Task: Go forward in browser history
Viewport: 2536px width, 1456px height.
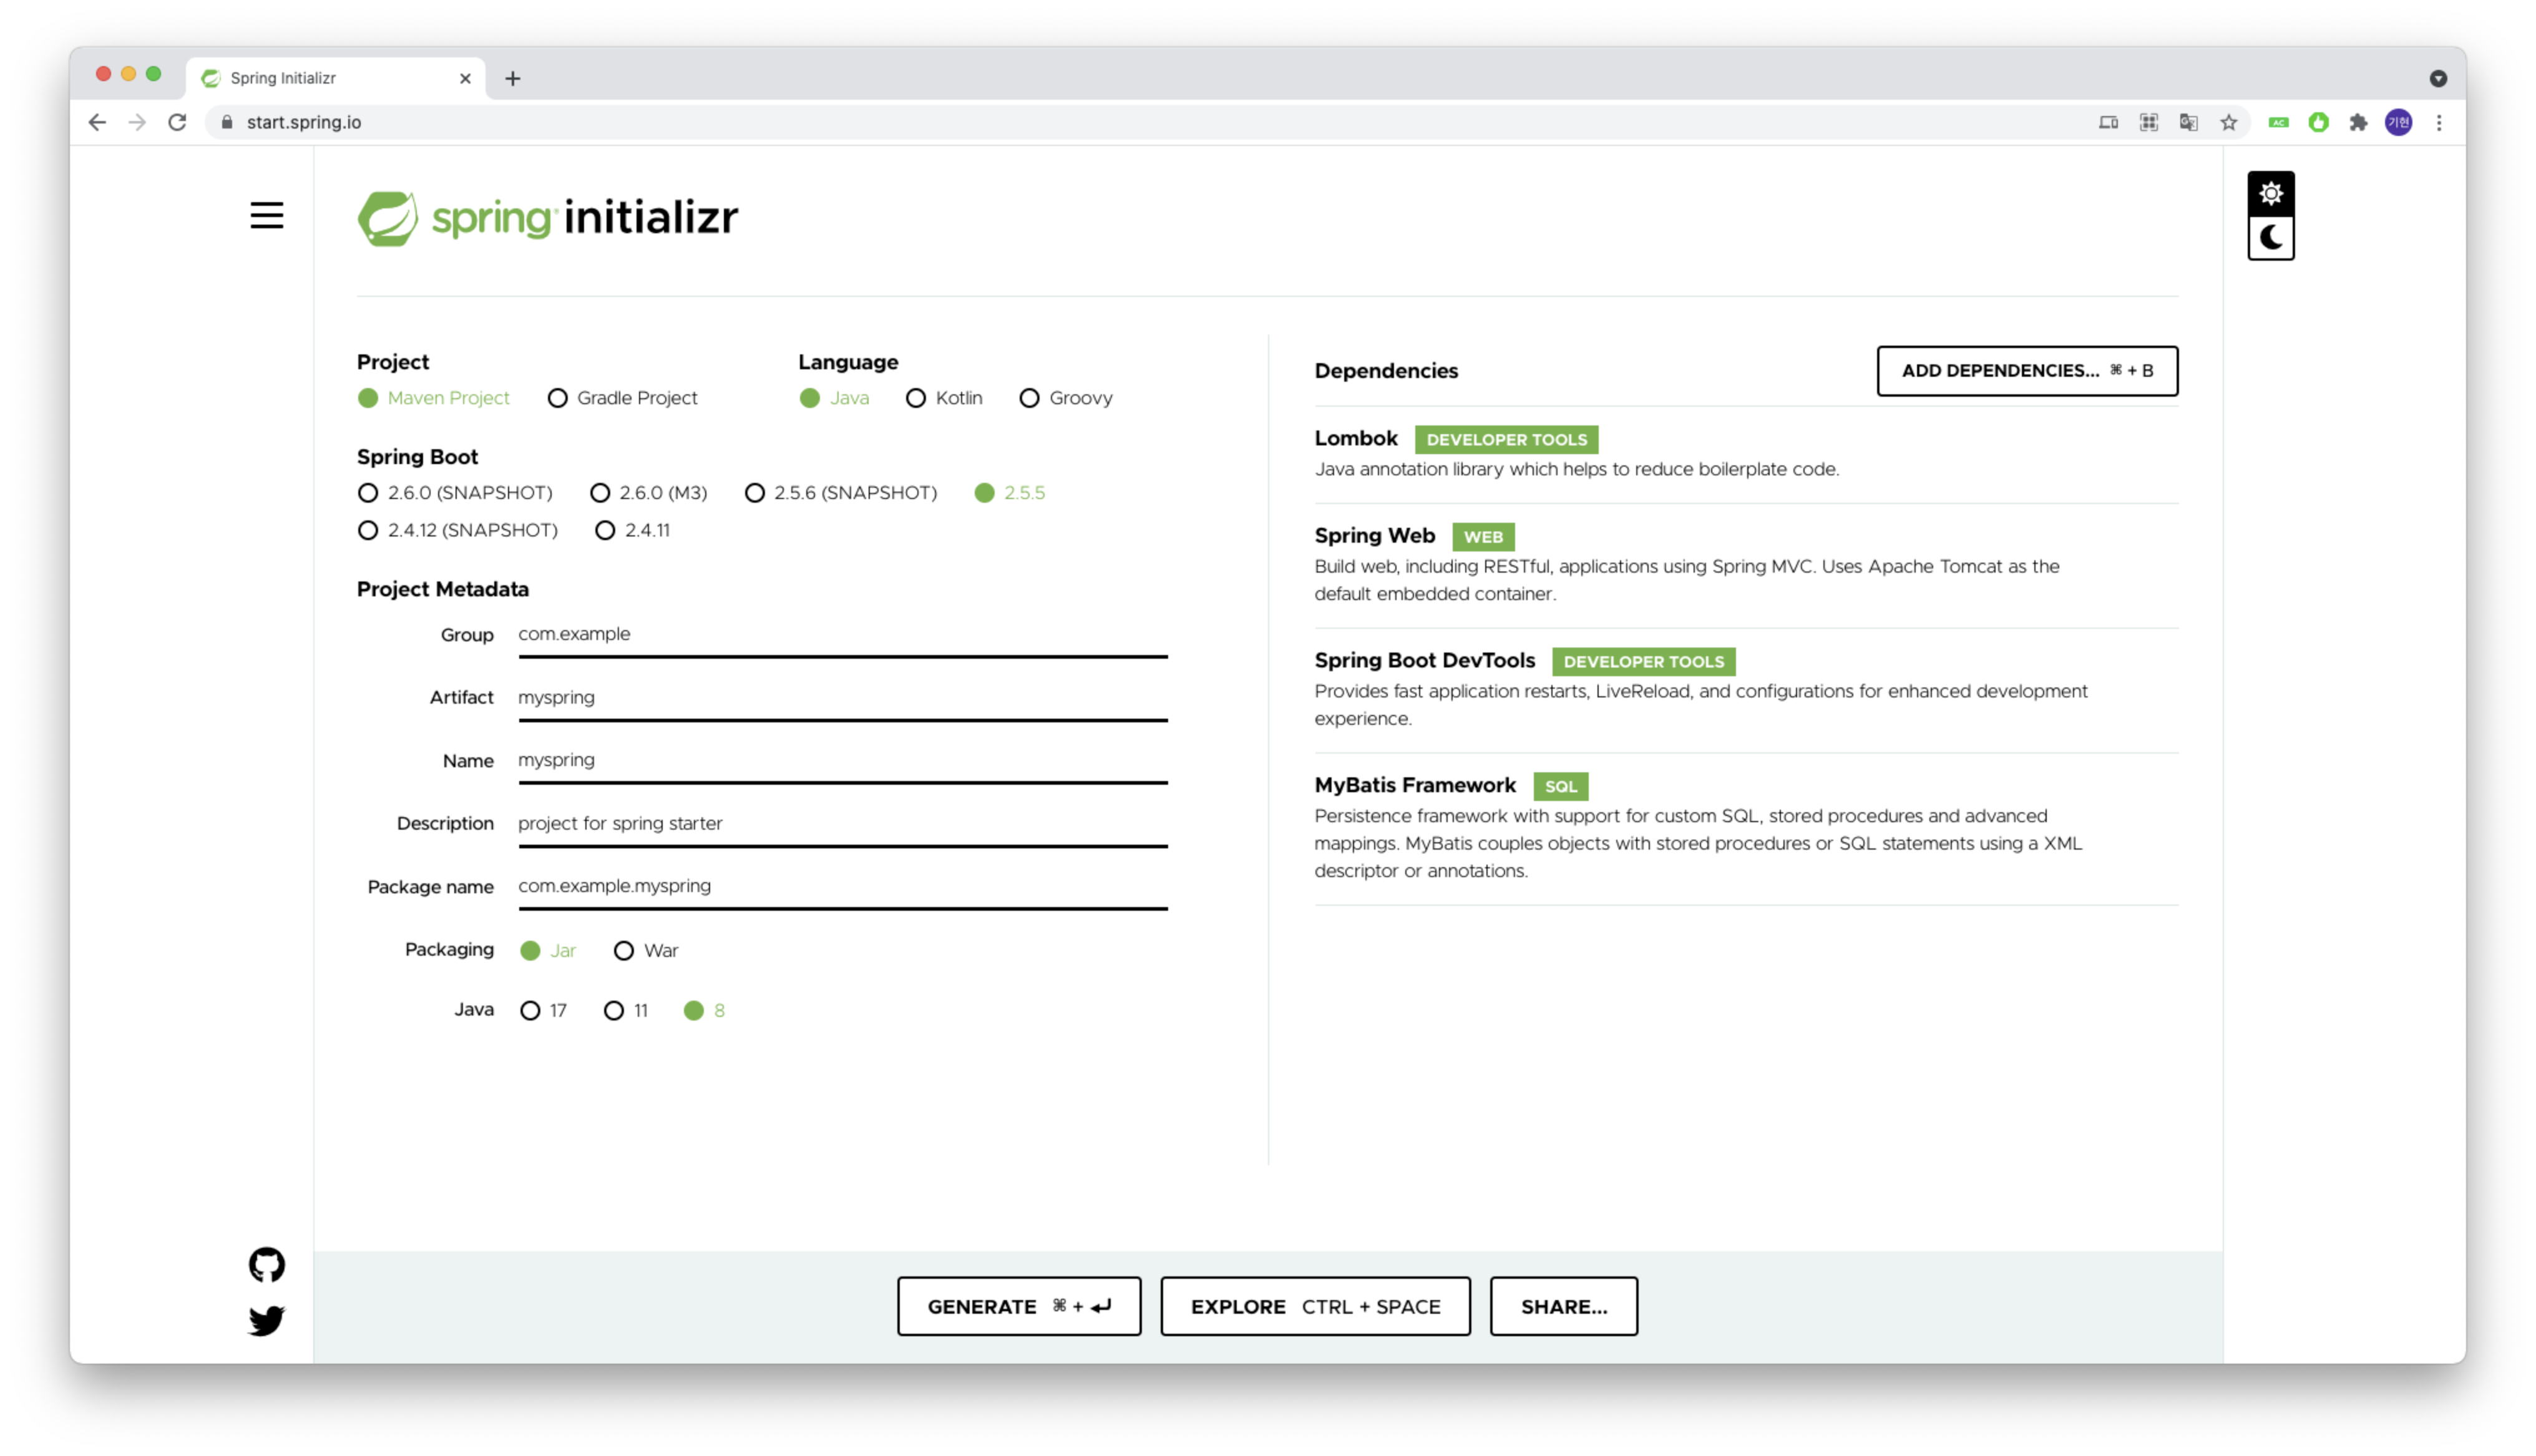Action: point(137,122)
